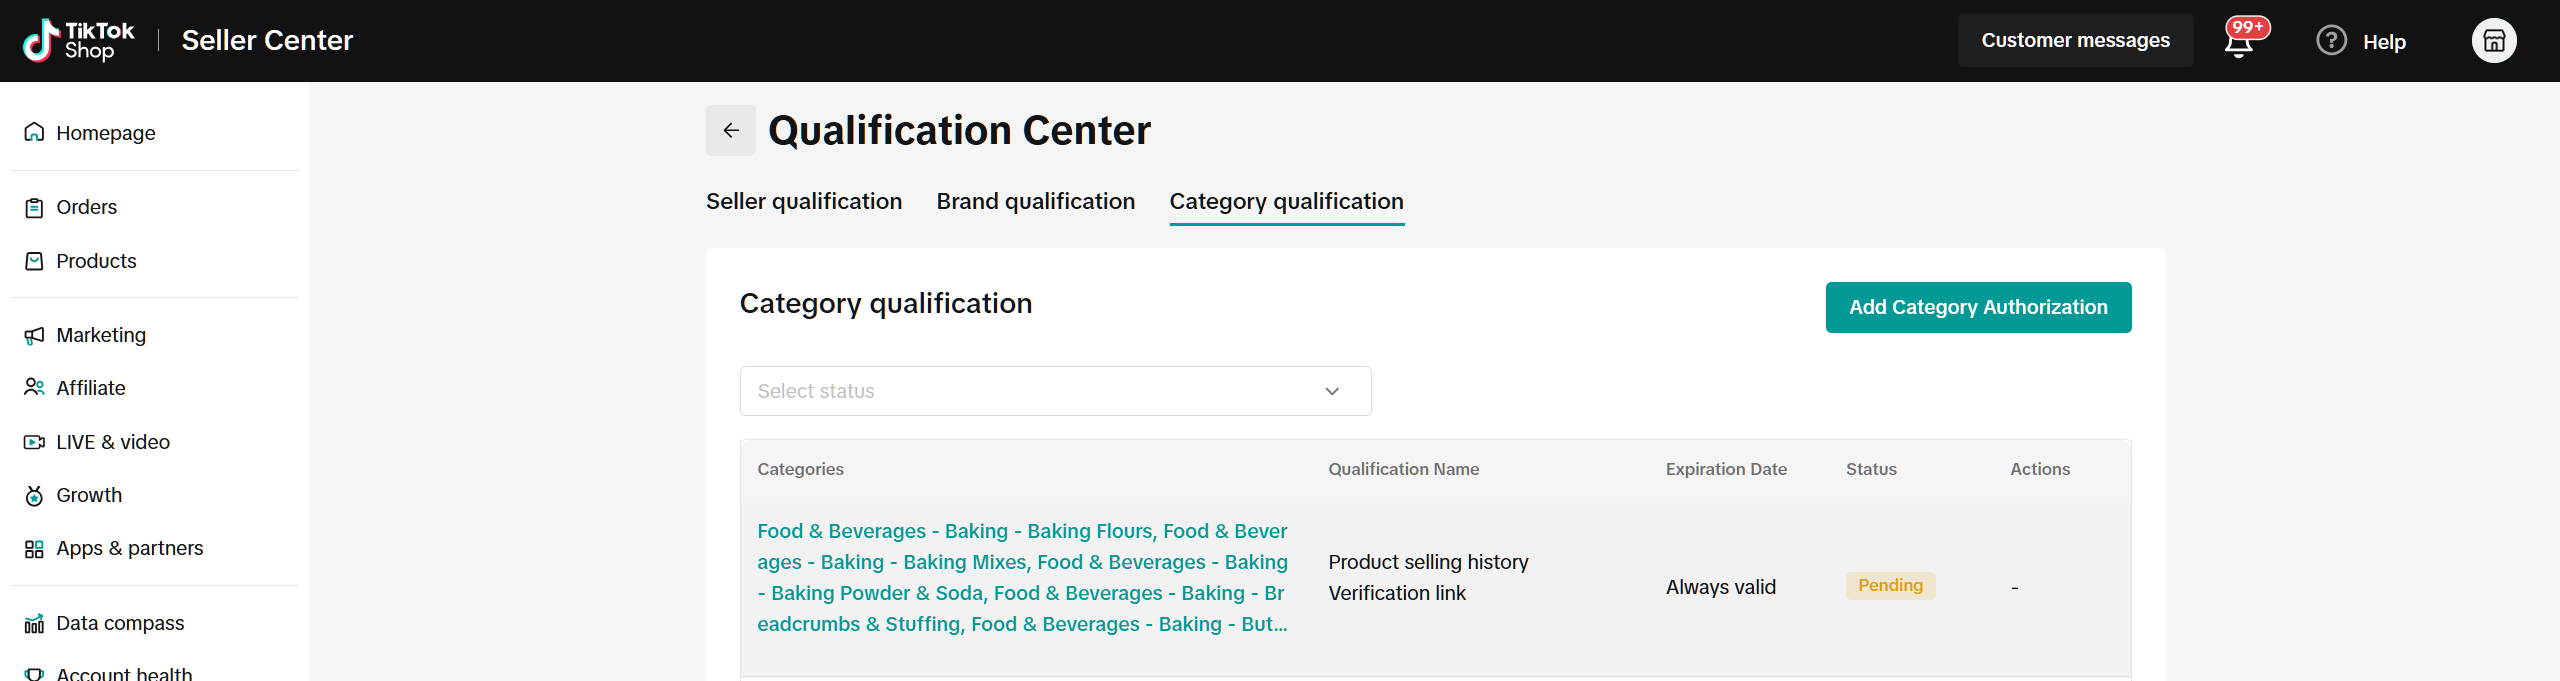2560x681 pixels.
Task: Open the notifications bell icon
Action: (x=2239, y=42)
